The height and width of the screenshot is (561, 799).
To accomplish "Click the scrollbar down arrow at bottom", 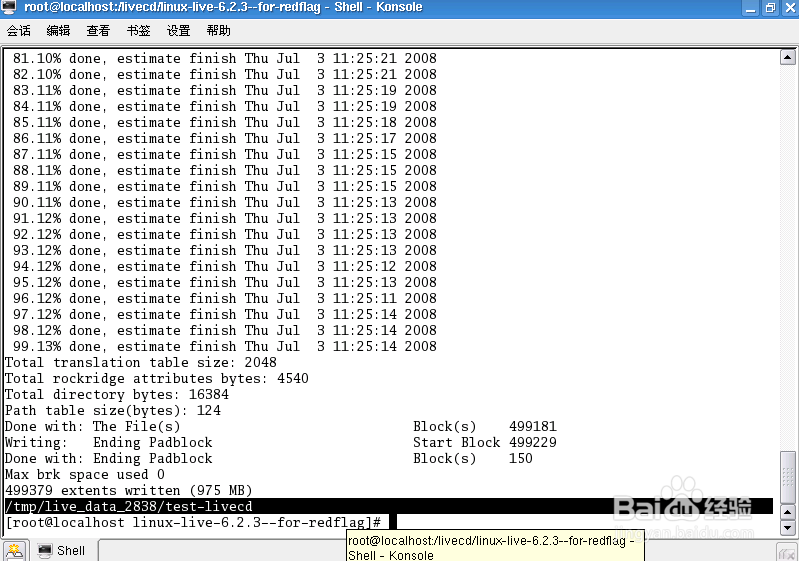I will click(x=788, y=527).
